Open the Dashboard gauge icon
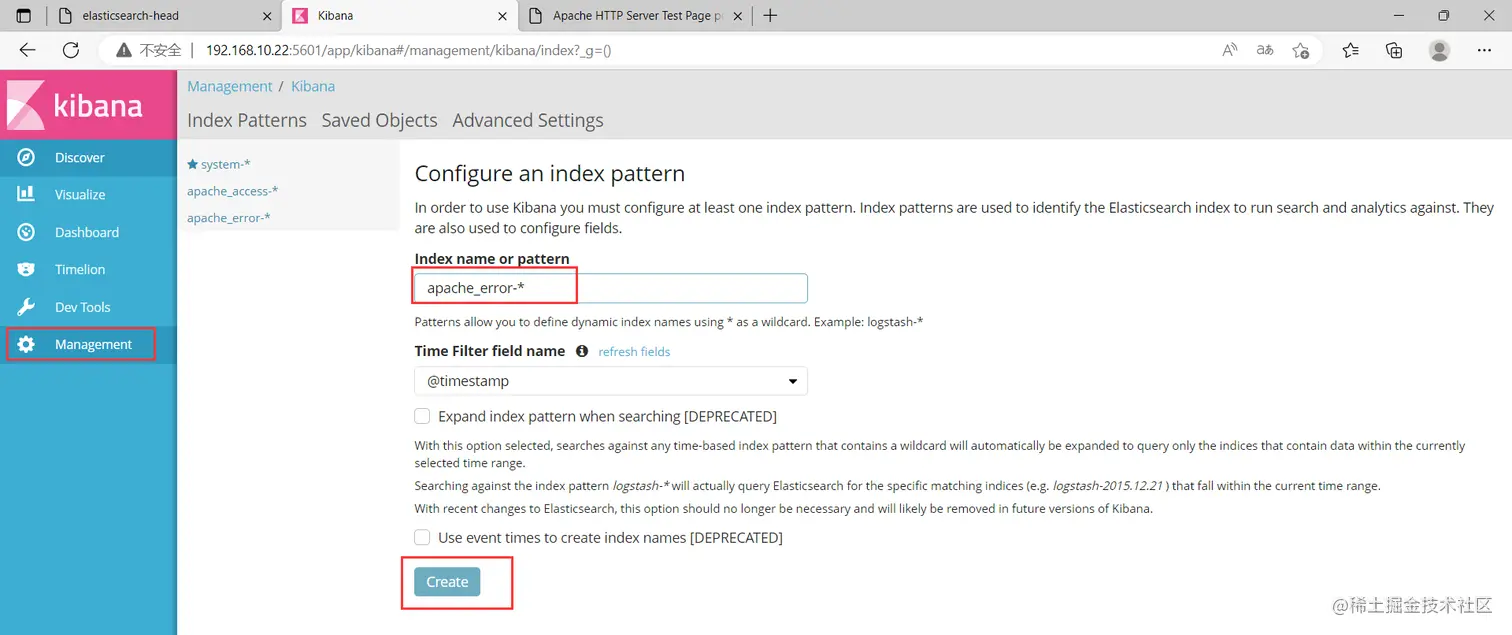 click(26, 232)
